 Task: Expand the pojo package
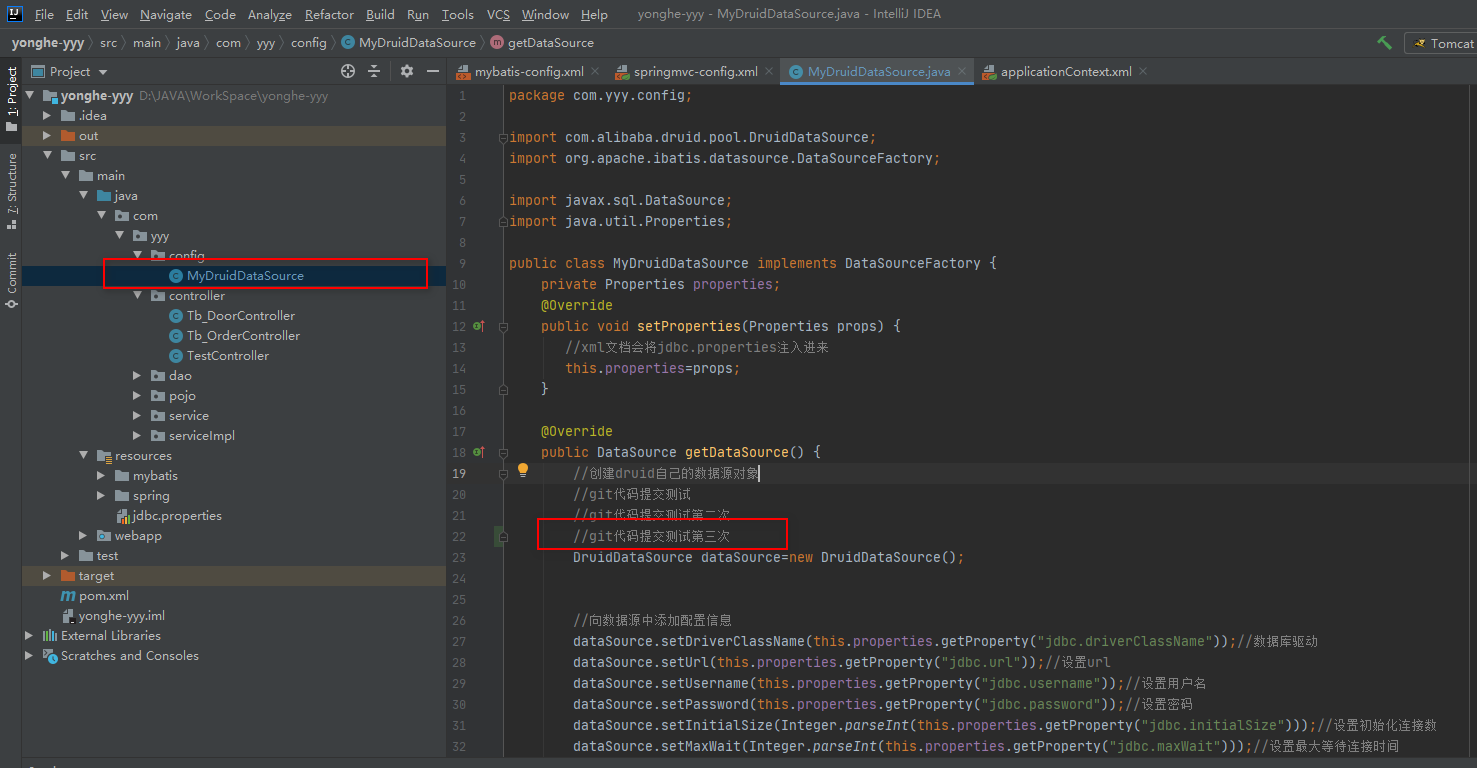[137, 396]
